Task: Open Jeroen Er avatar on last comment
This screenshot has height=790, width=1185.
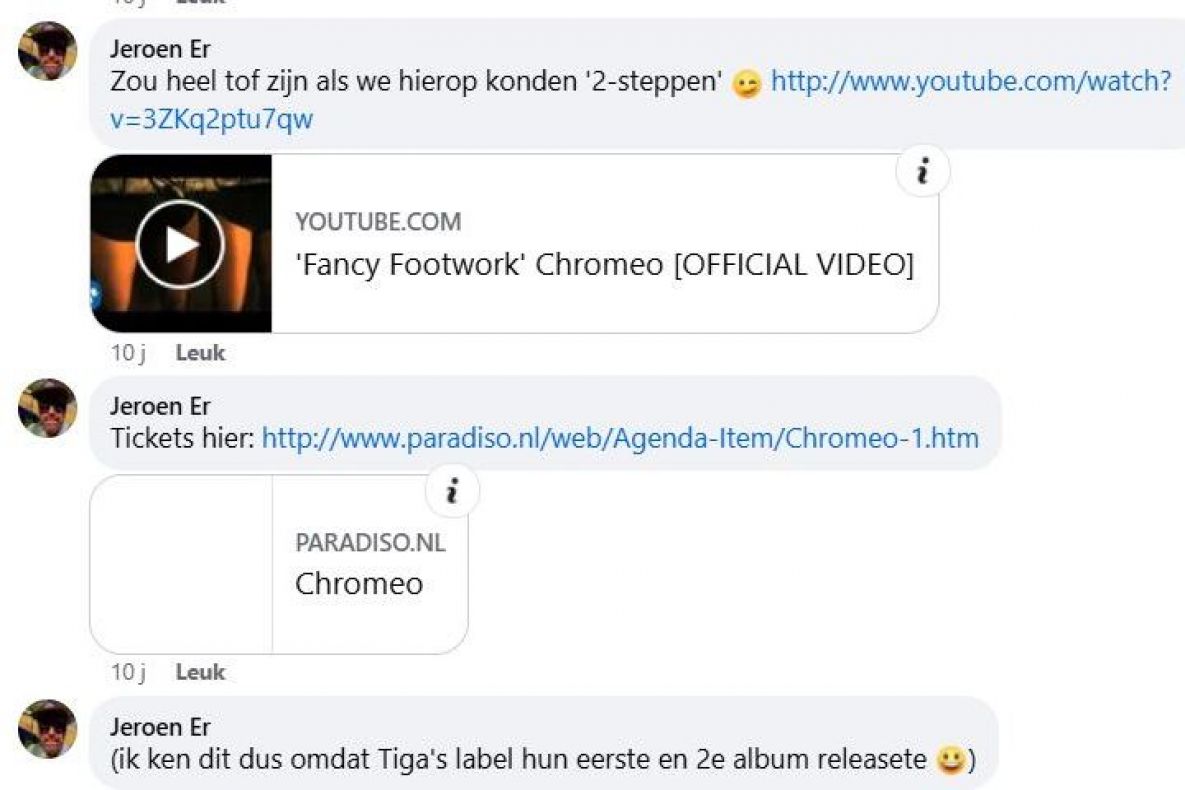Action: 48,729
